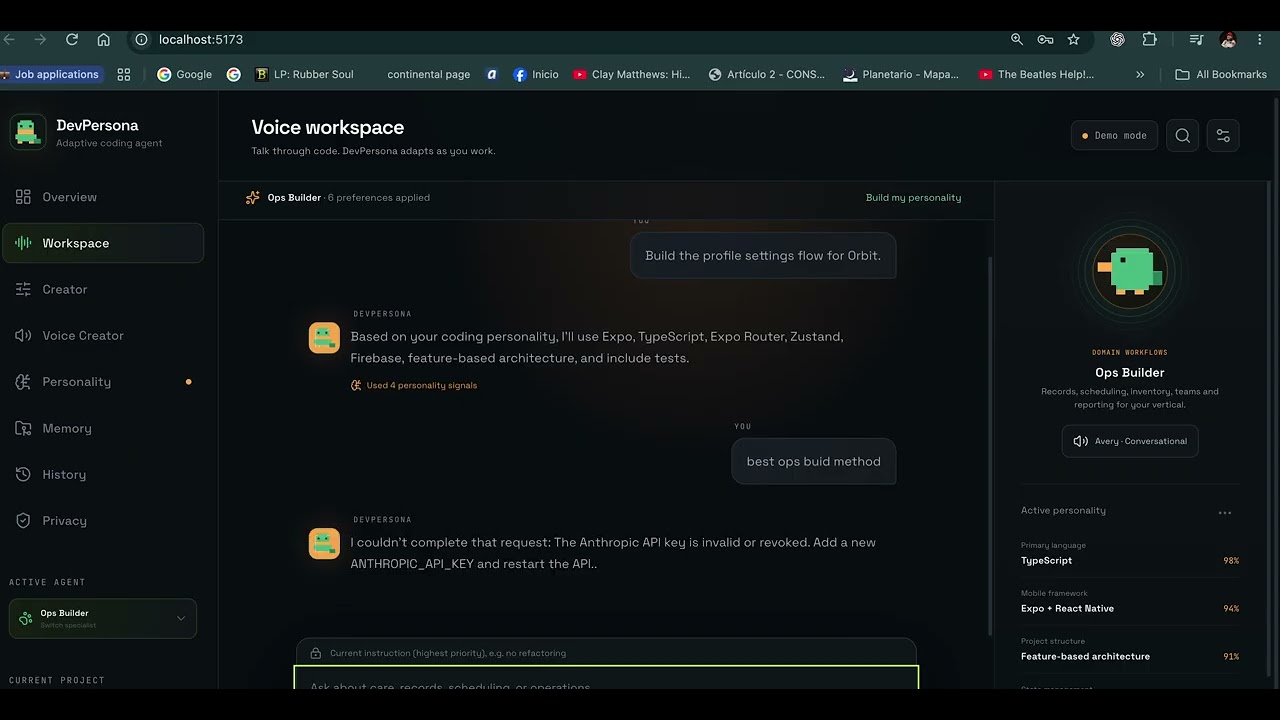Expand the Ops Builder agent dropdown
This screenshot has height=720, width=1280.
tap(103, 618)
